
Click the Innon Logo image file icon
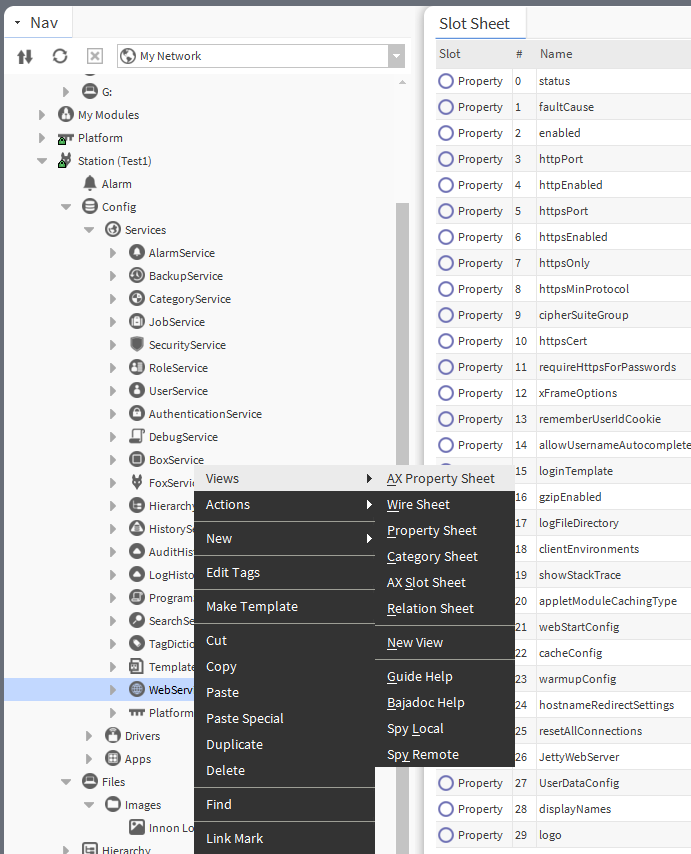pos(137,828)
